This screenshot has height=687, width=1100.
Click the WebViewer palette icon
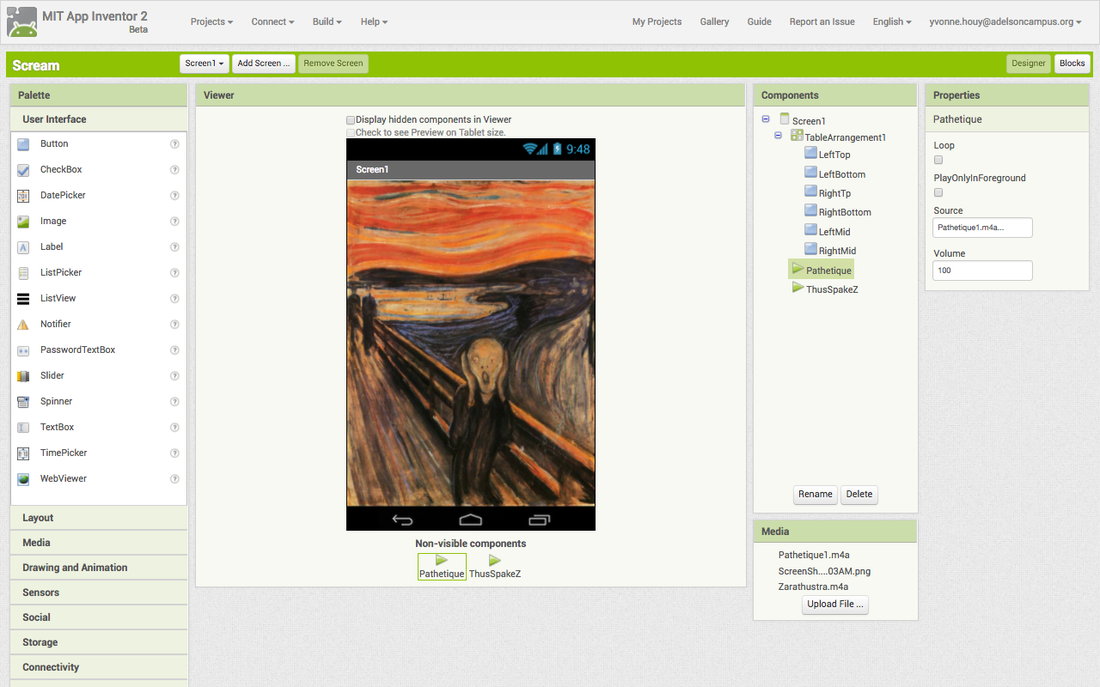(x=23, y=479)
